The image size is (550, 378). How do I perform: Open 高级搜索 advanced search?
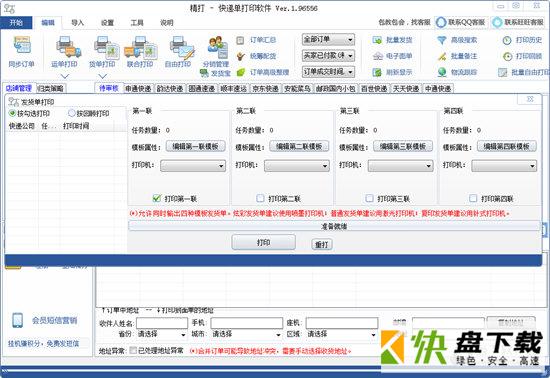pyautogui.click(x=457, y=40)
